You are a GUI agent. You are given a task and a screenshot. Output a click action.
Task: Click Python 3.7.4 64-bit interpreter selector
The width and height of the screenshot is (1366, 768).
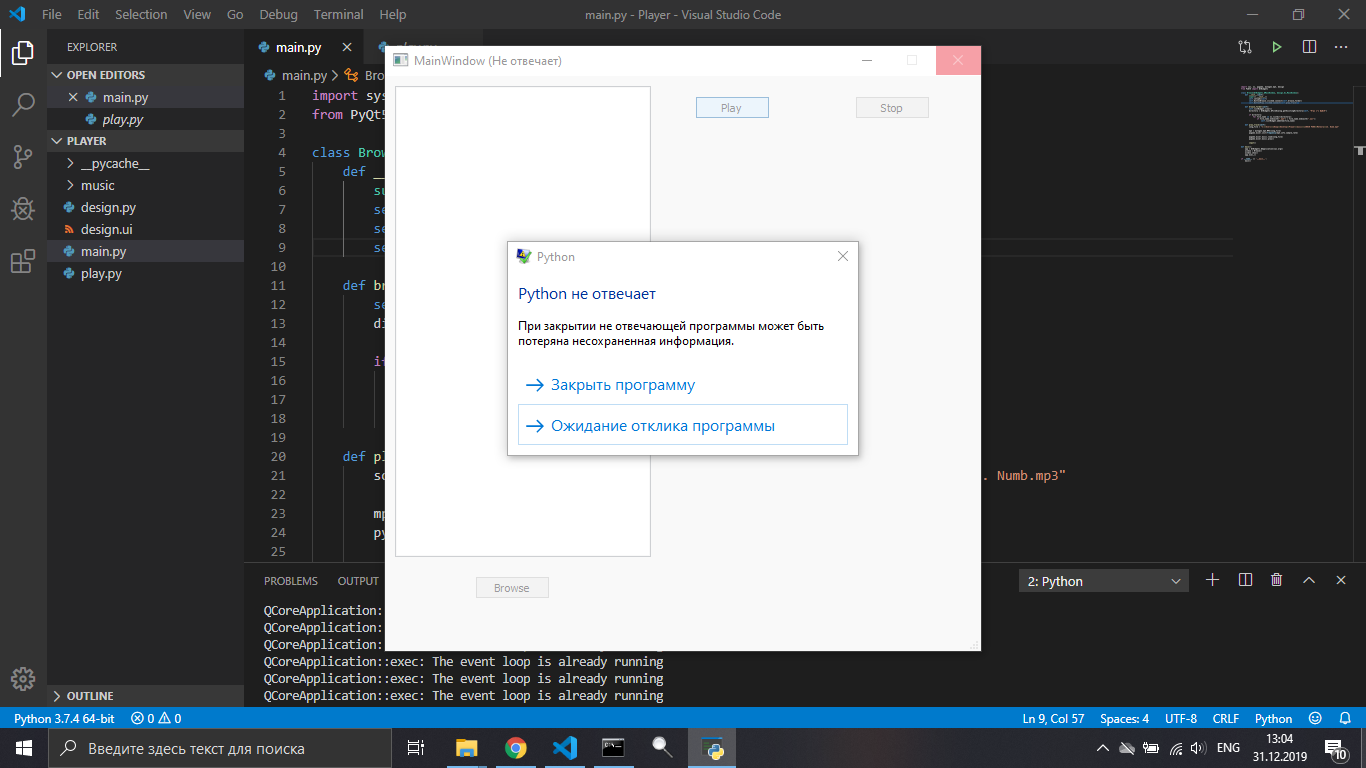(x=64, y=718)
